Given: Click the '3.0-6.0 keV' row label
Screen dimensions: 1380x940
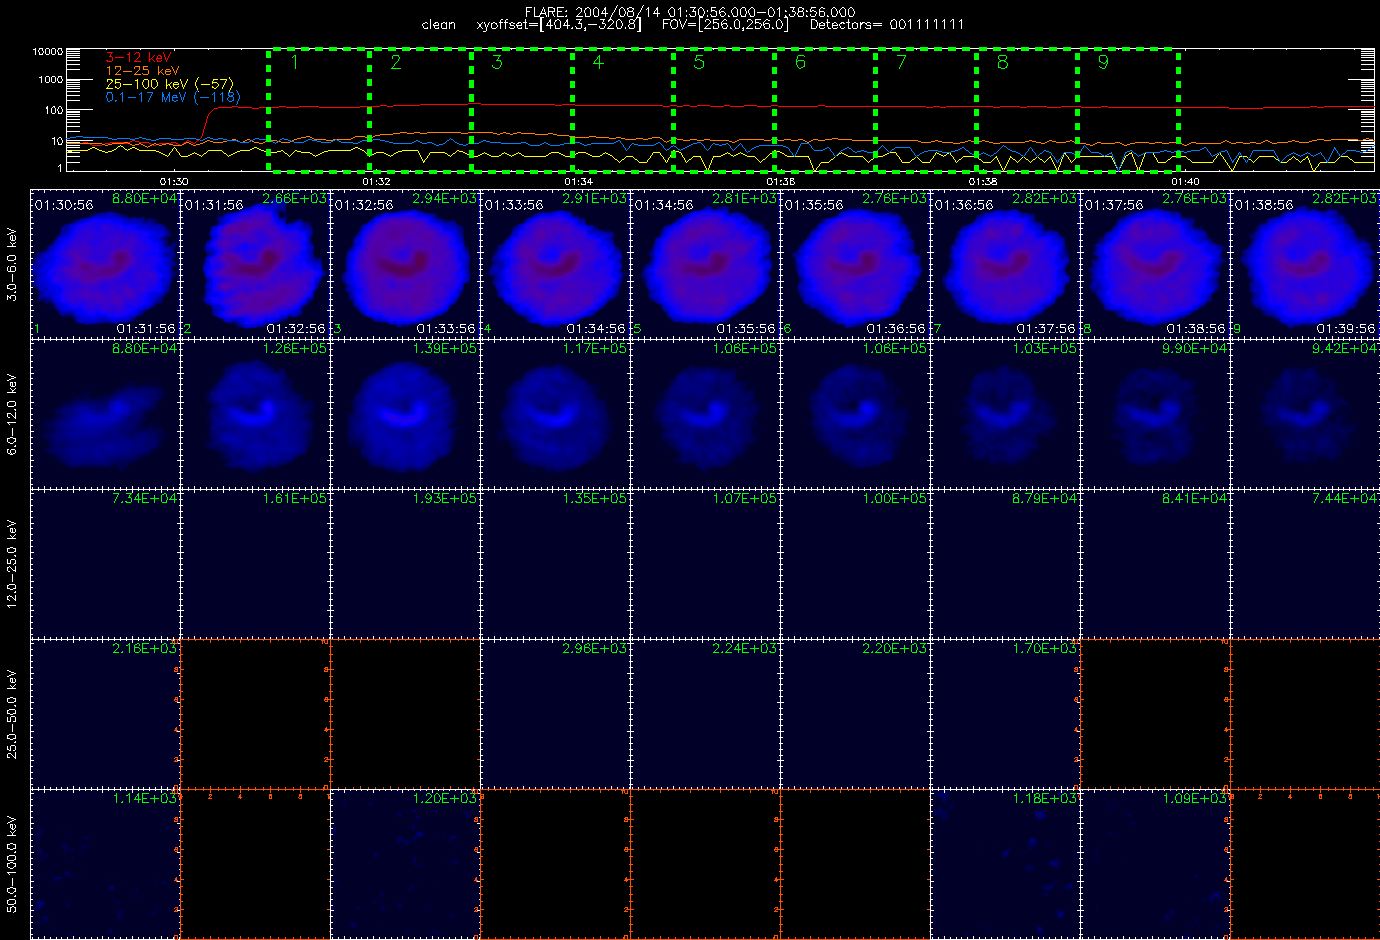Looking at the screenshot, I should pyautogui.click(x=12, y=265).
